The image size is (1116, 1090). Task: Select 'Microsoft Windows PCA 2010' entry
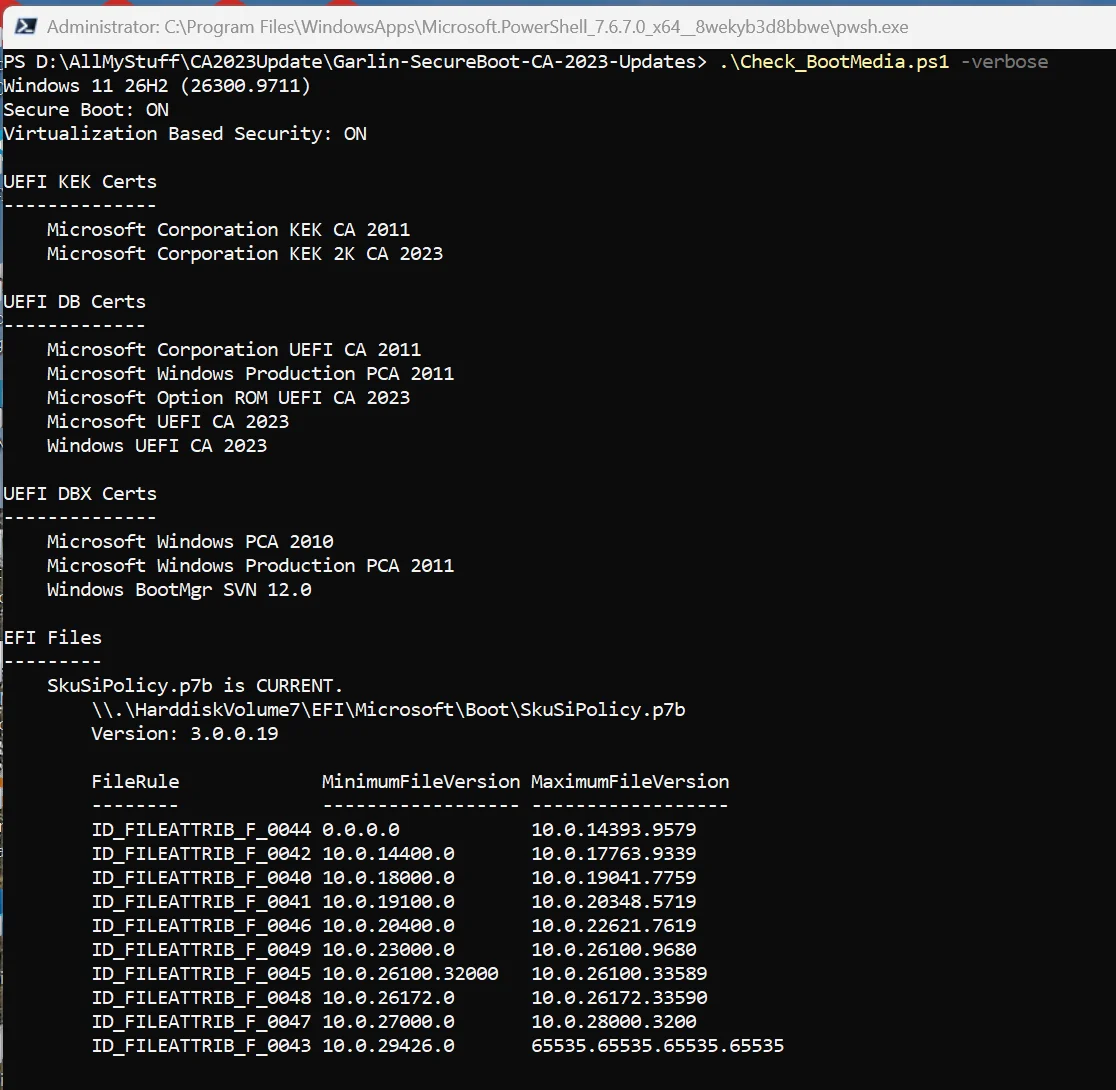(x=190, y=542)
